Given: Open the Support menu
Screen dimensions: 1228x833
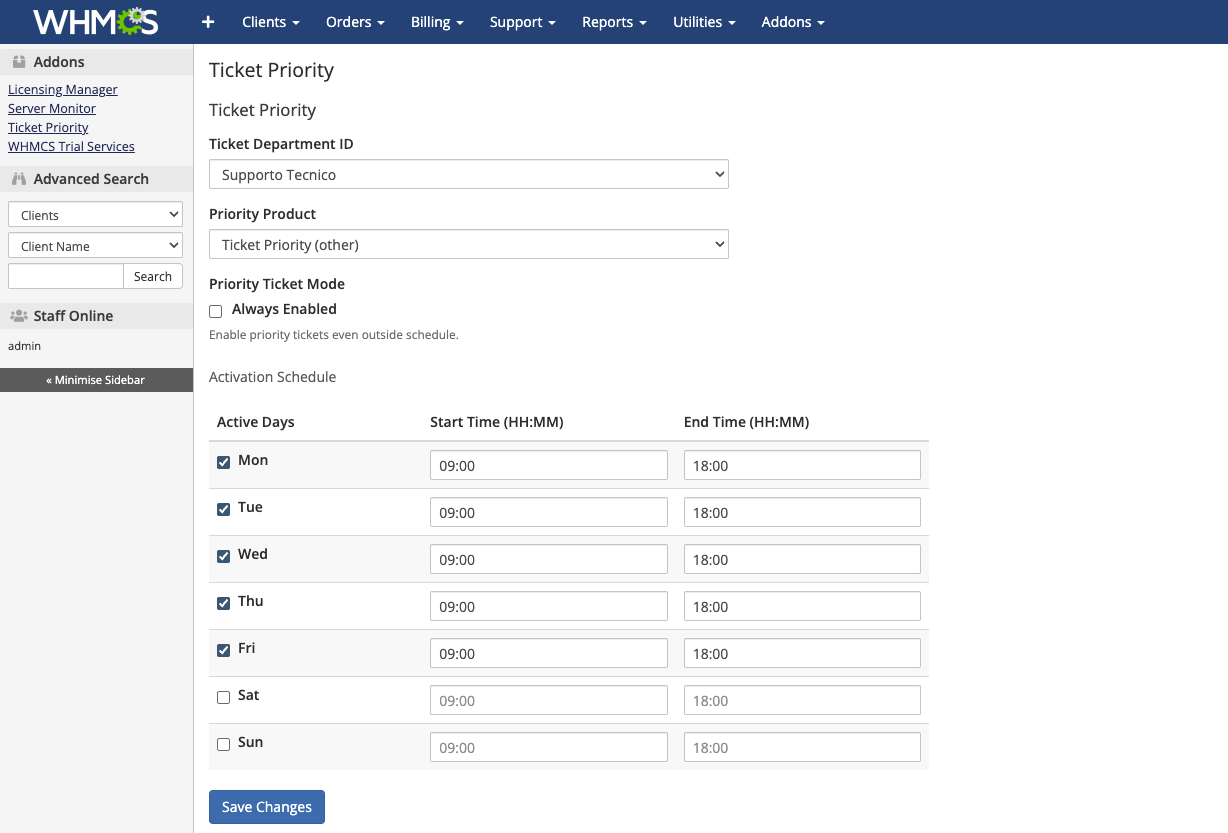Looking at the screenshot, I should point(523,22).
